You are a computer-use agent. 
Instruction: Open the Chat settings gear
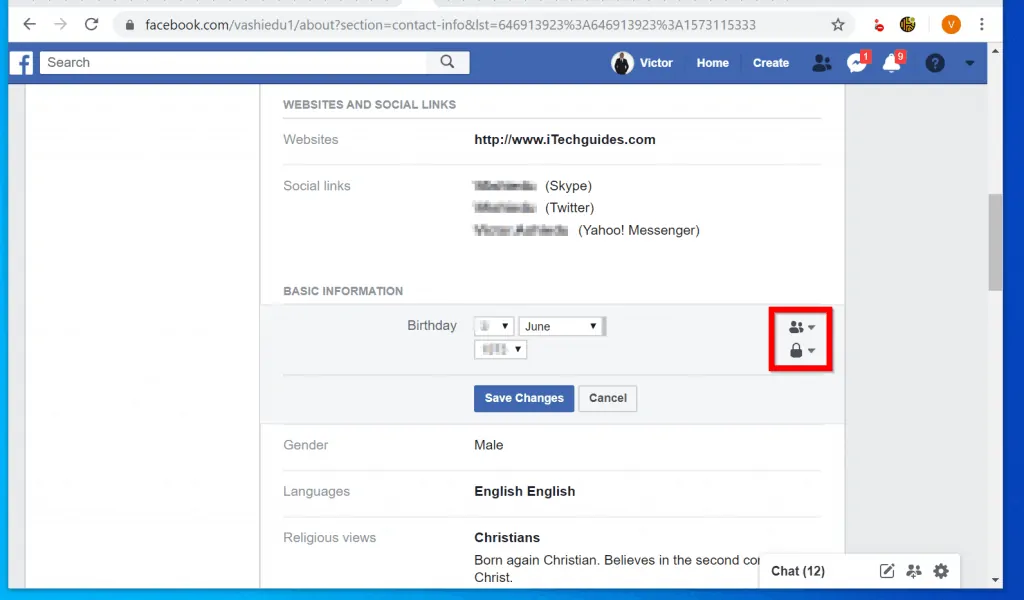pos(940,571)
